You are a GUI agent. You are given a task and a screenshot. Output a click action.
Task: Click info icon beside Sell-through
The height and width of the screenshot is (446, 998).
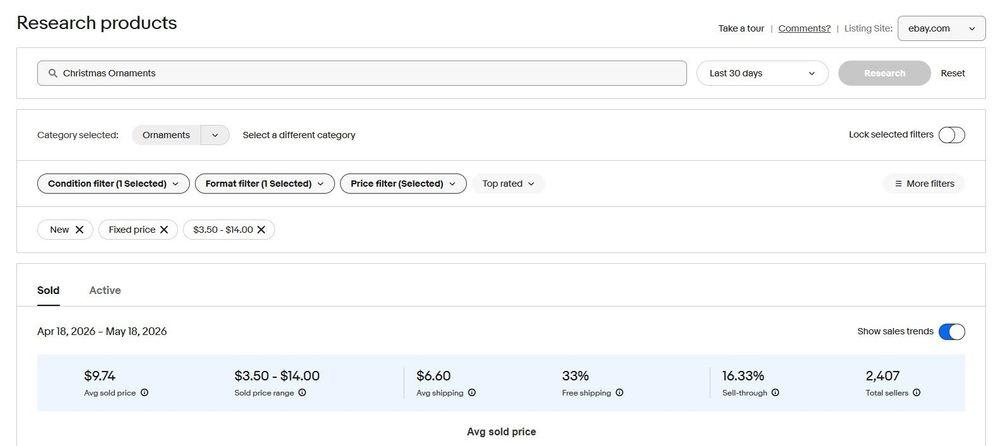(775, 393)
